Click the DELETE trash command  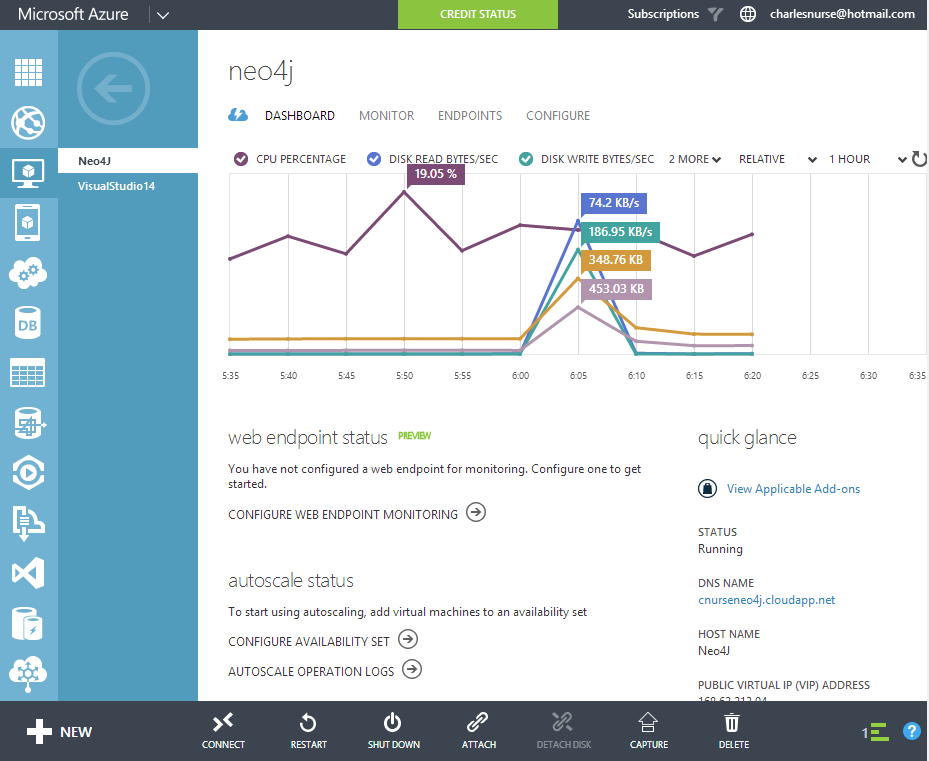(733, 732)
